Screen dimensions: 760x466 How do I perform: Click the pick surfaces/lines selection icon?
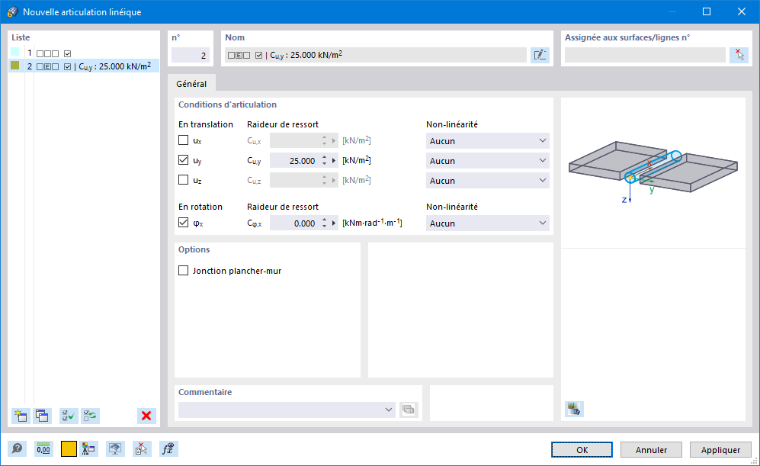click(739, 55)
